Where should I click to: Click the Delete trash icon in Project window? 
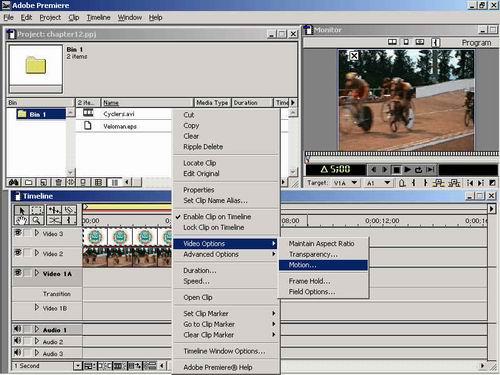[x=58, y=182]
